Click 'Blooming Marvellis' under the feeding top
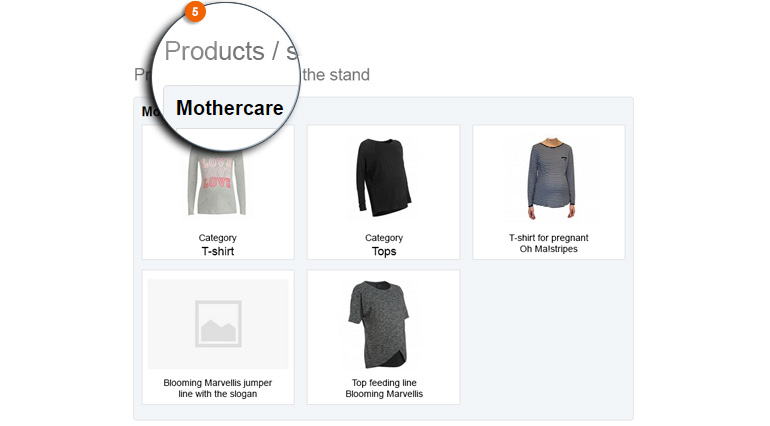 click(x=384, y=394)
